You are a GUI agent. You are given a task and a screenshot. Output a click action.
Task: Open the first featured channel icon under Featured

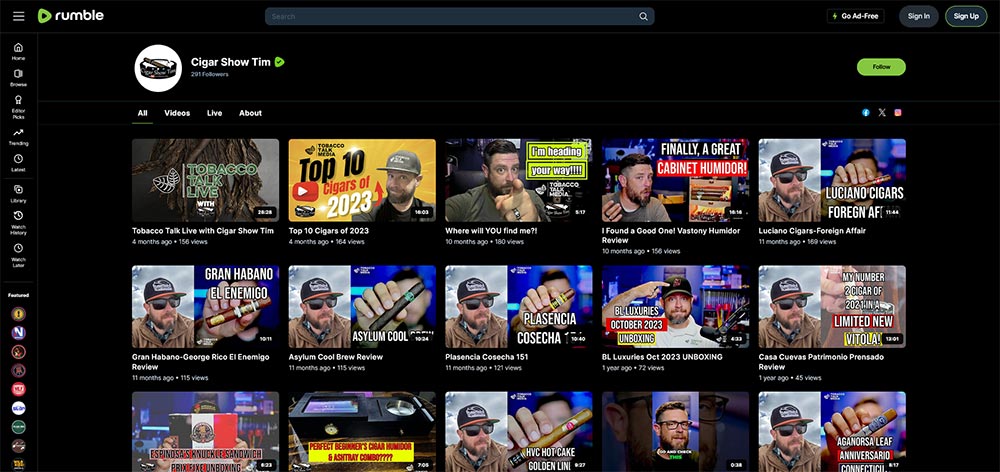(18, 314)
